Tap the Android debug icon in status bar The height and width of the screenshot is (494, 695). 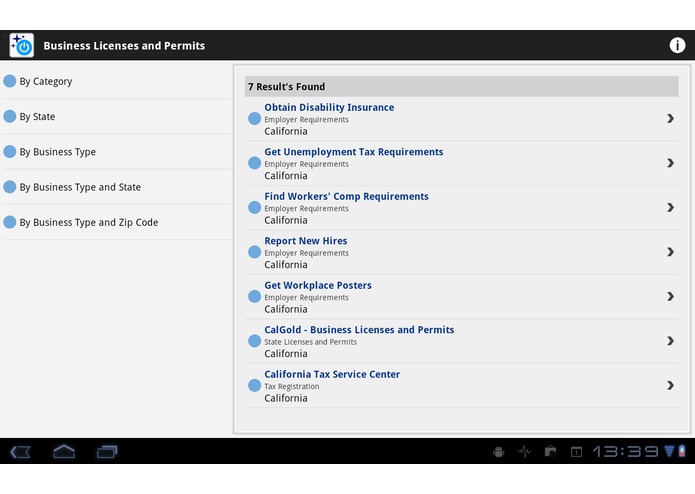coord(498,452)
